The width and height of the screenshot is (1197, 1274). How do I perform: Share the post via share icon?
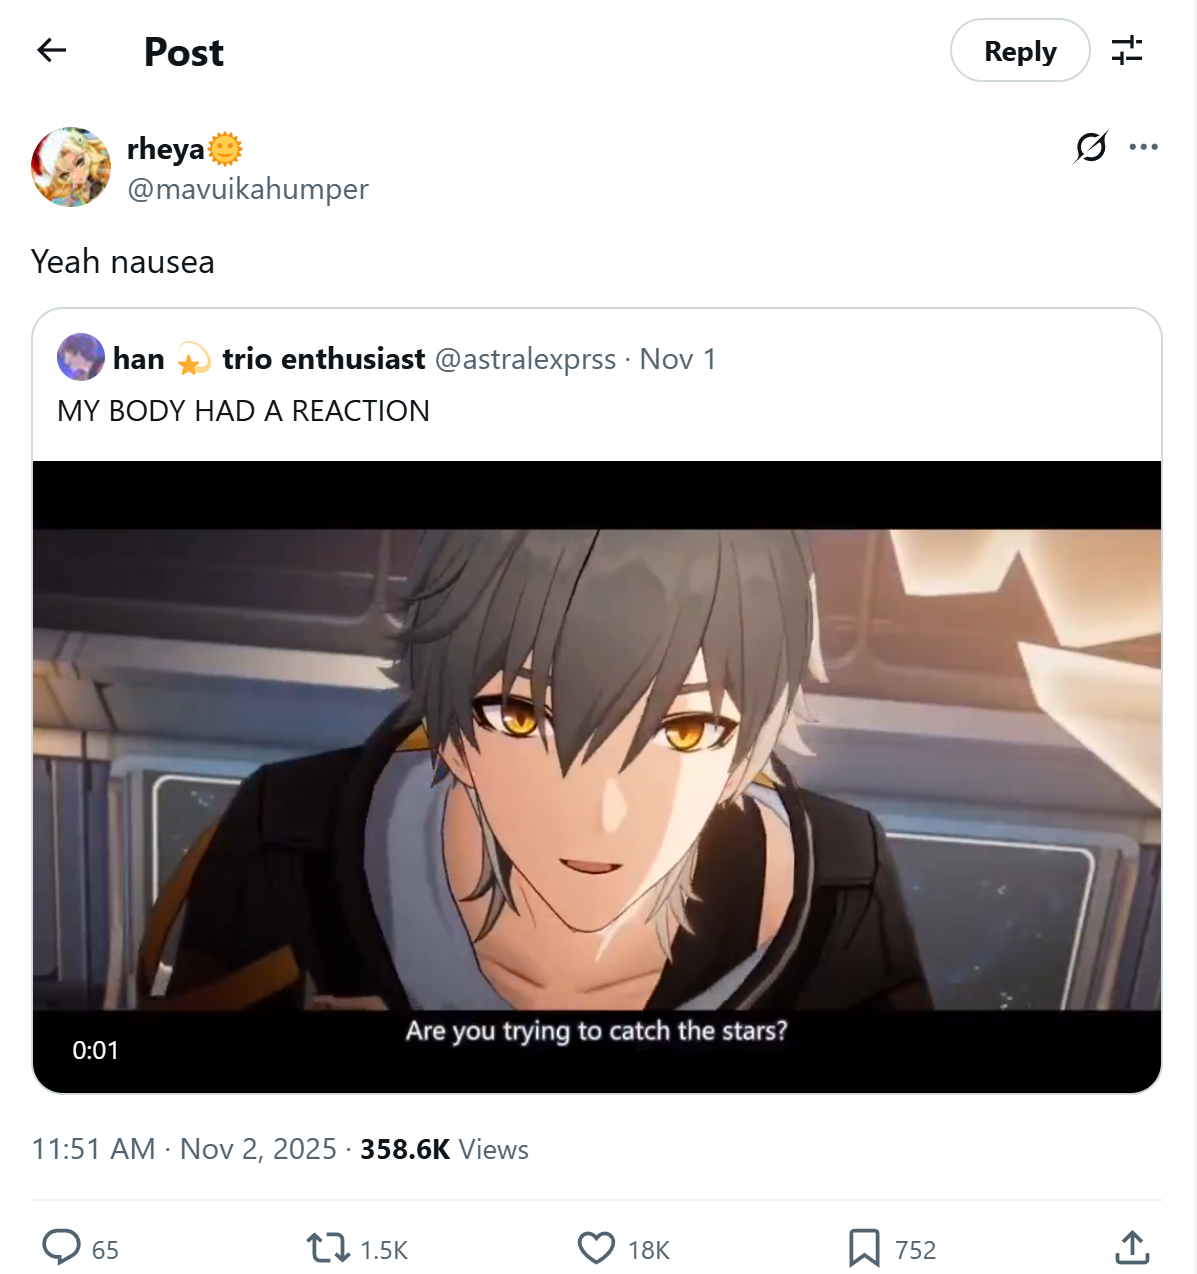[1131, 1247]
